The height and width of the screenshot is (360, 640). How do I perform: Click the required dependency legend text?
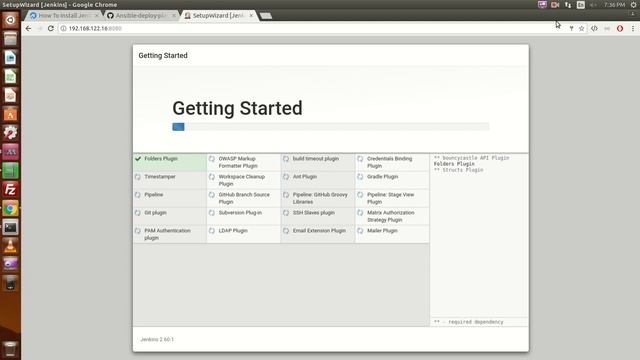coord(469,322)
